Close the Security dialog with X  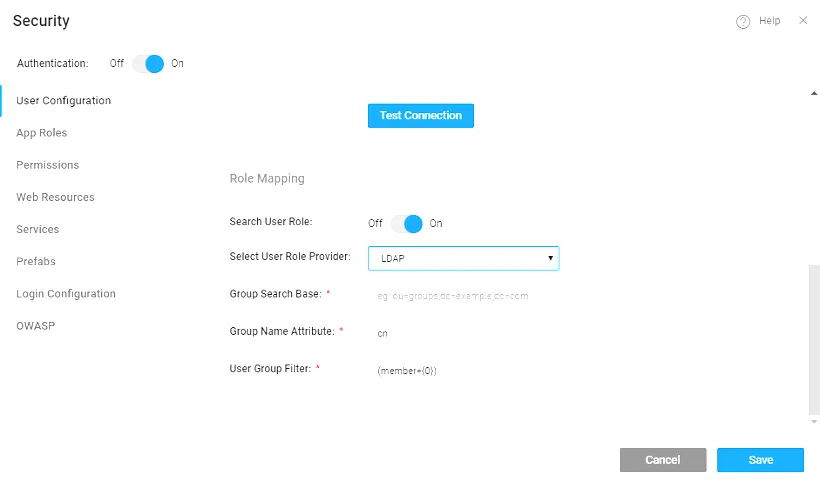coord(803,20)
